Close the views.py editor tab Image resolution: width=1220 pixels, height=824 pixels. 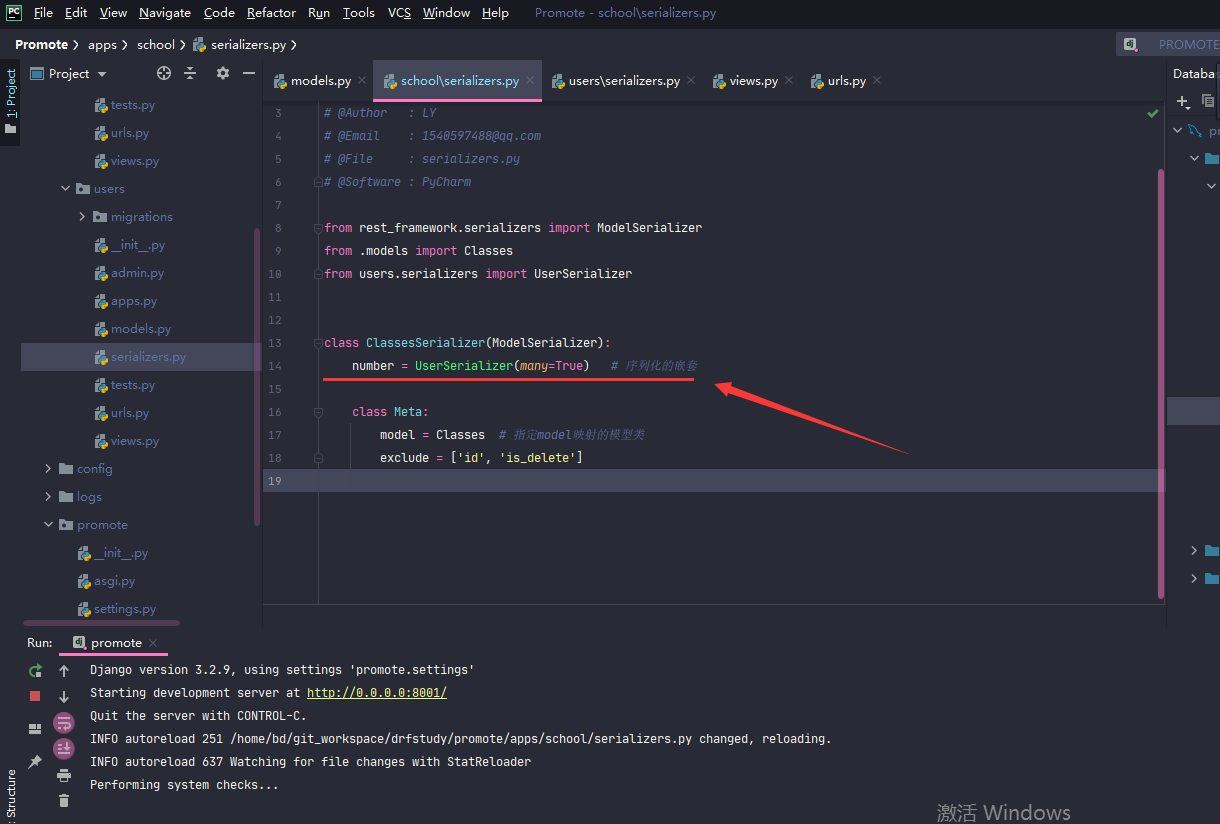point(789,81)
